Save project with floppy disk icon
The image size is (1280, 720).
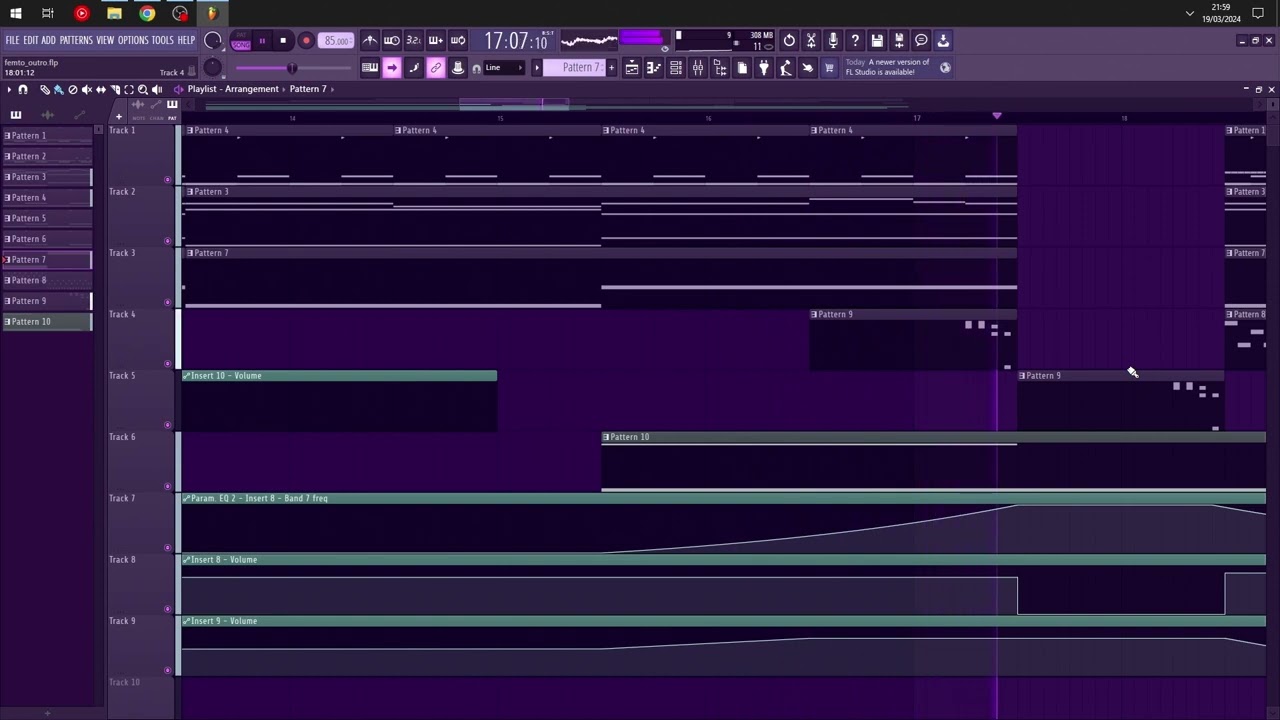877,40
